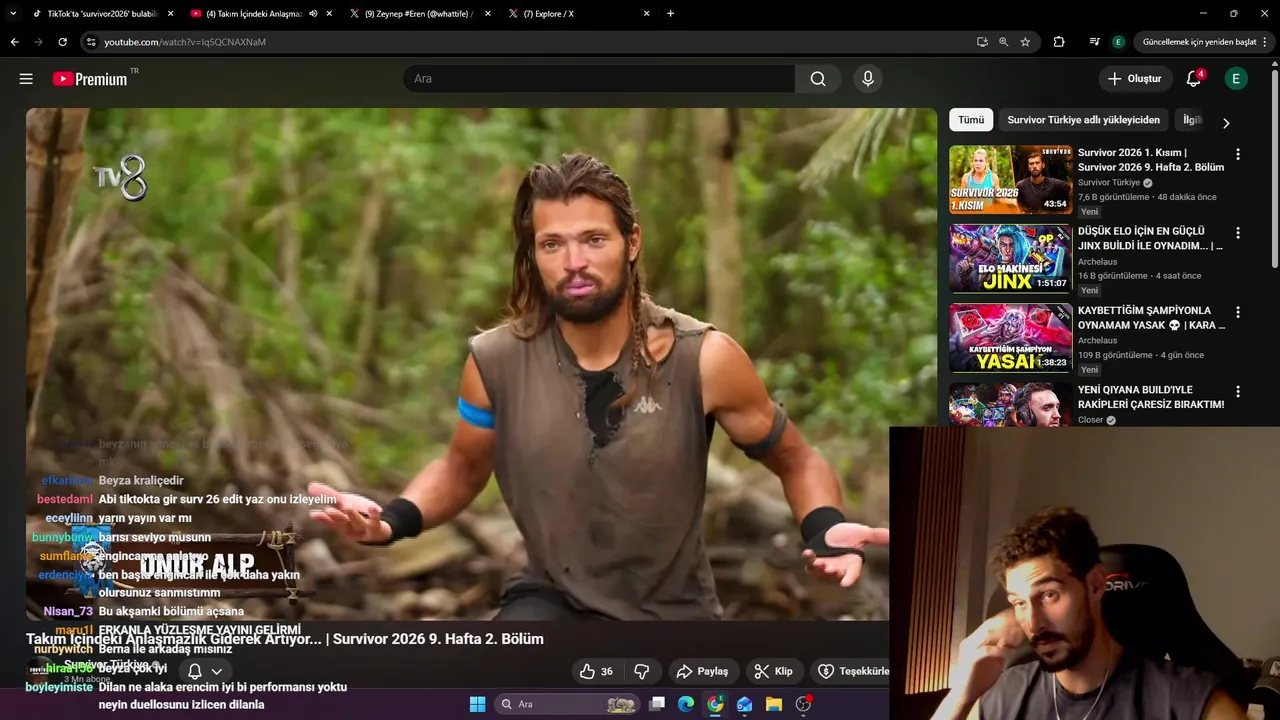The height and width of the screenshot is (720, 1280).
Task: Dislike the video with thumbs down
Action: [x=643, y=671]
